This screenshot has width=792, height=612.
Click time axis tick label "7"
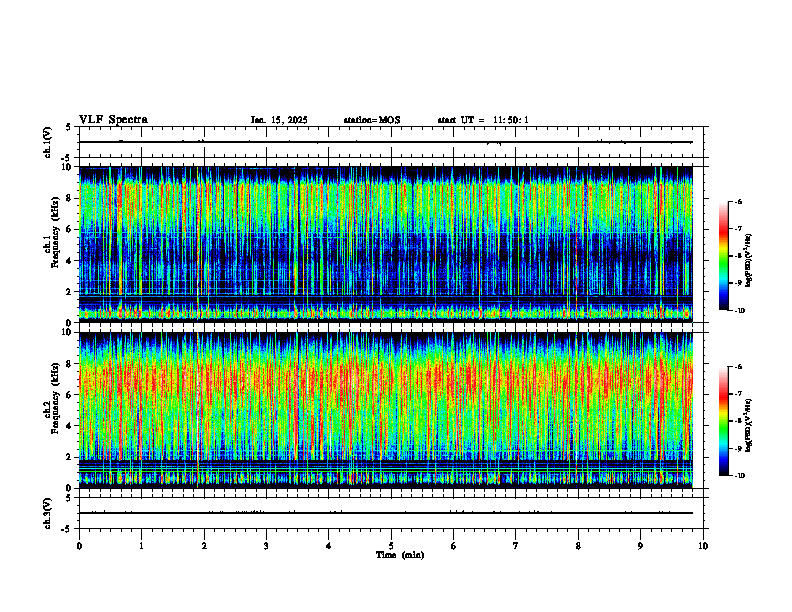point(516,546)
